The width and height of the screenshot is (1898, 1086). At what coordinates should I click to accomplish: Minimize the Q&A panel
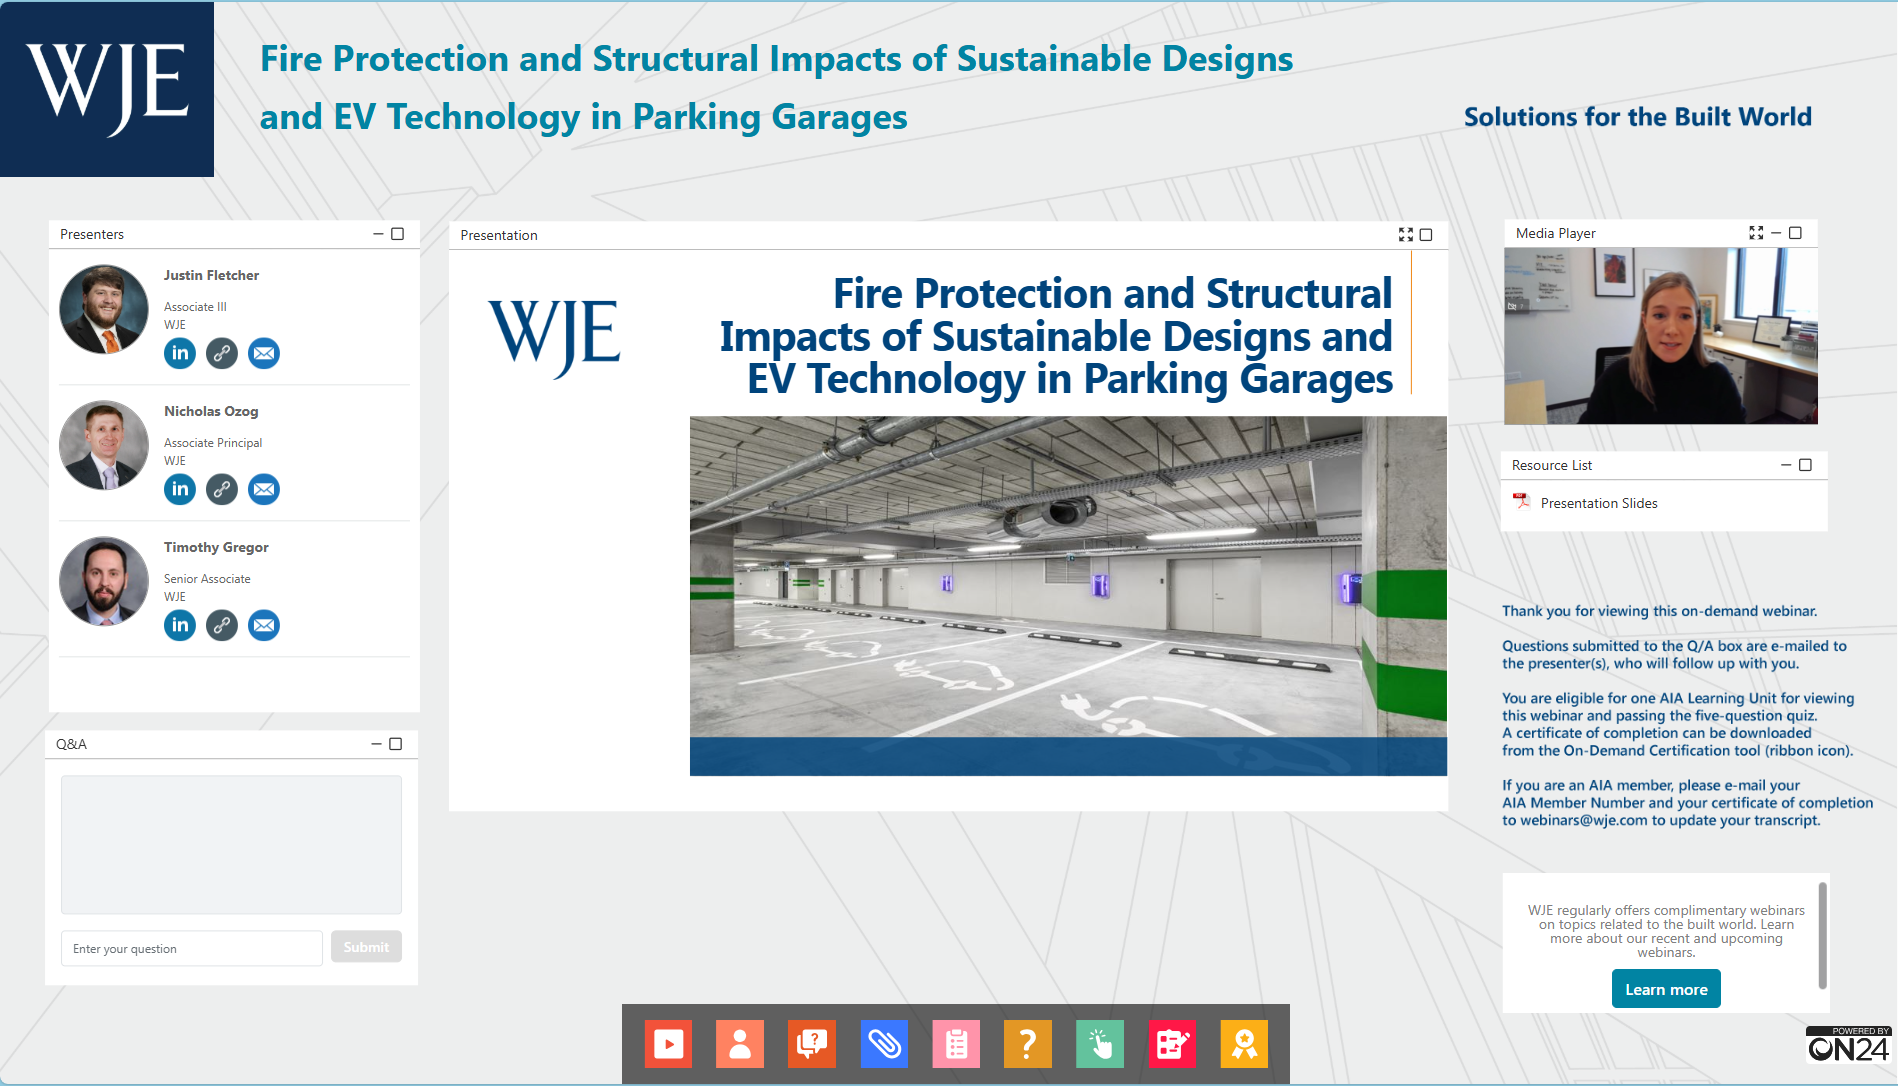pos(376,743)
